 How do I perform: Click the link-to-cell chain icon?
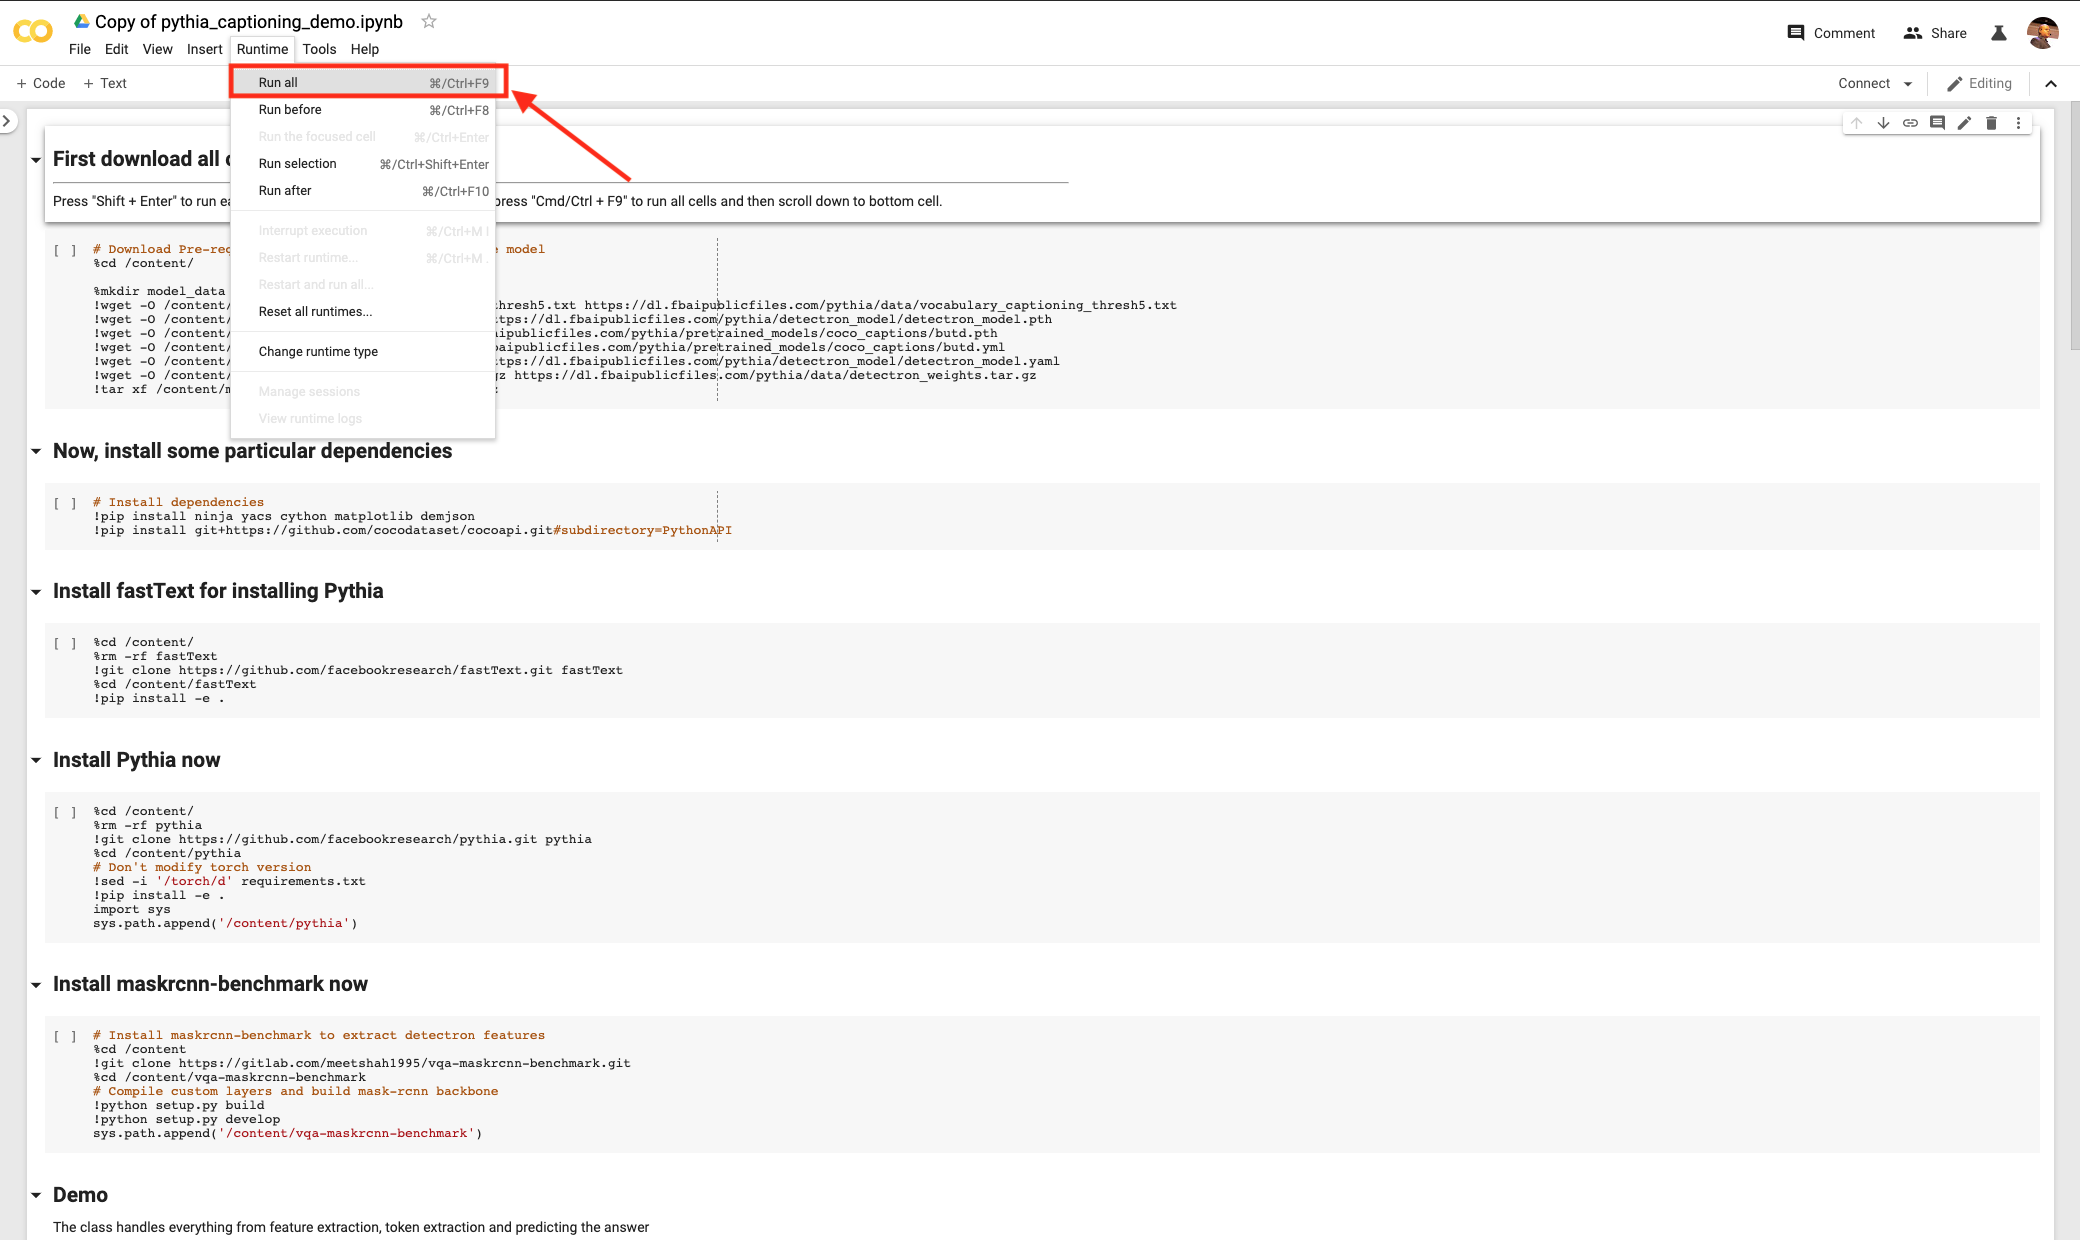pos(1910,123)
